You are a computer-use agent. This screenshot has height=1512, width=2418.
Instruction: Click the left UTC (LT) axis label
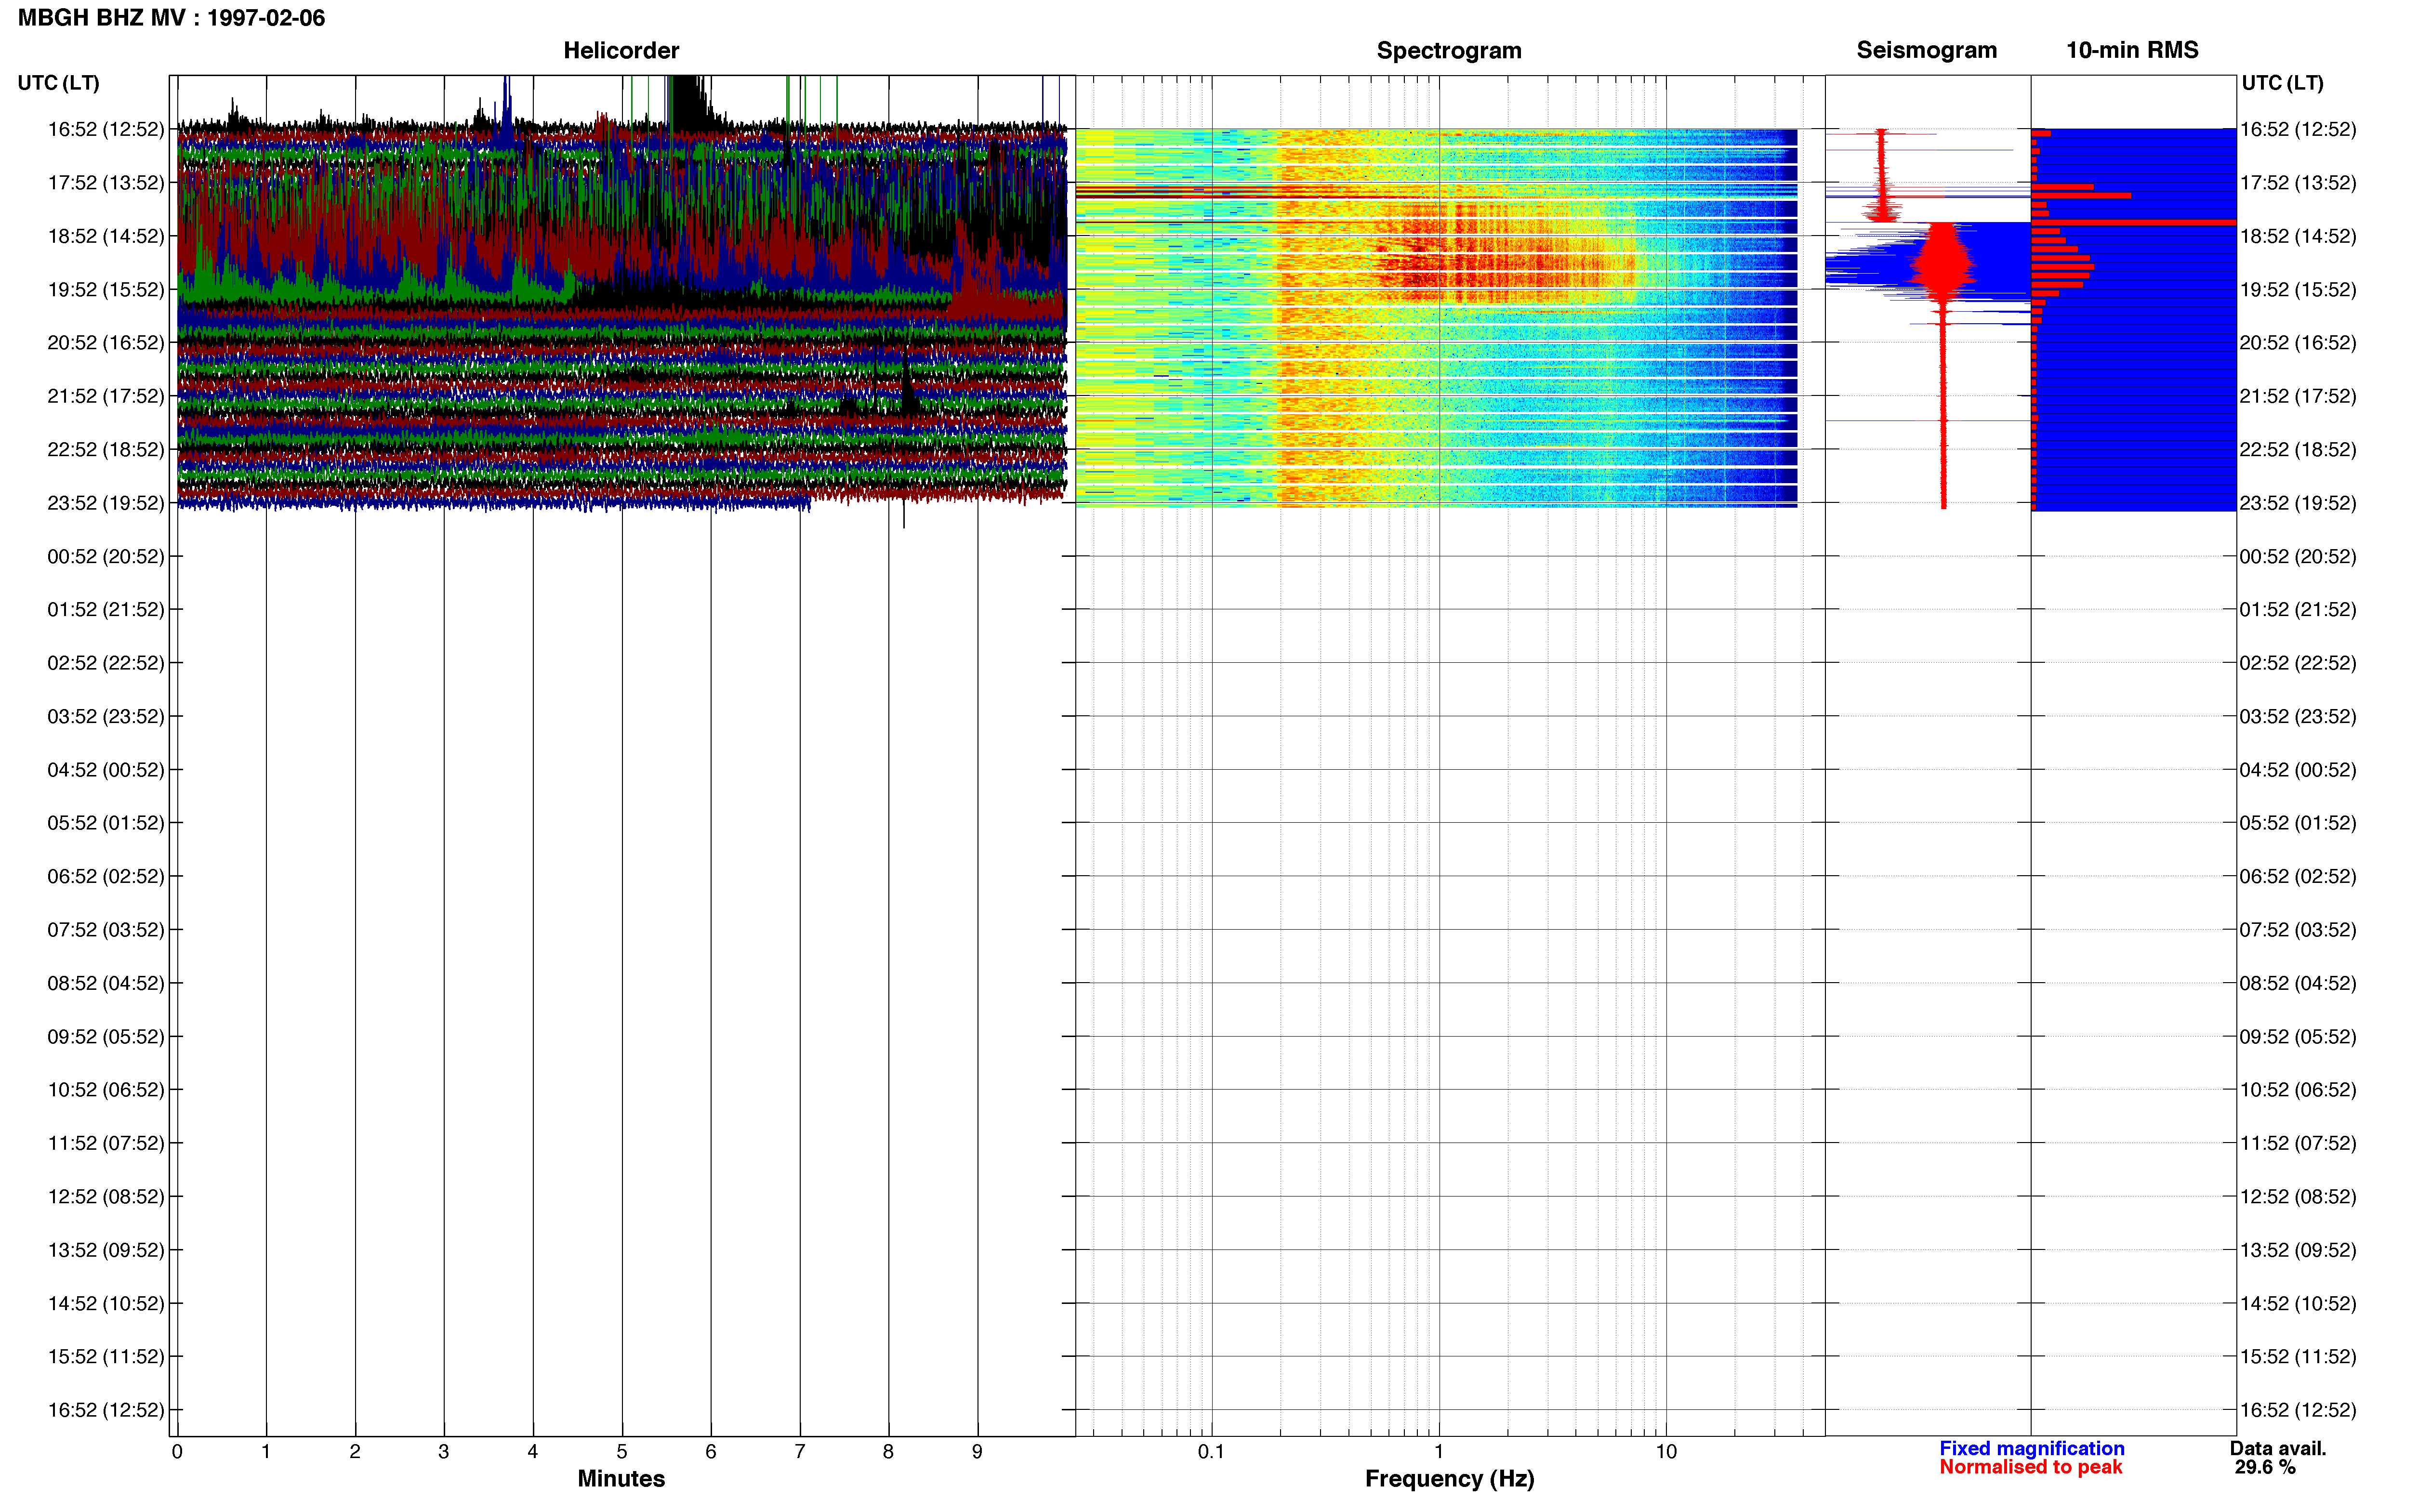tap(58, 83)
